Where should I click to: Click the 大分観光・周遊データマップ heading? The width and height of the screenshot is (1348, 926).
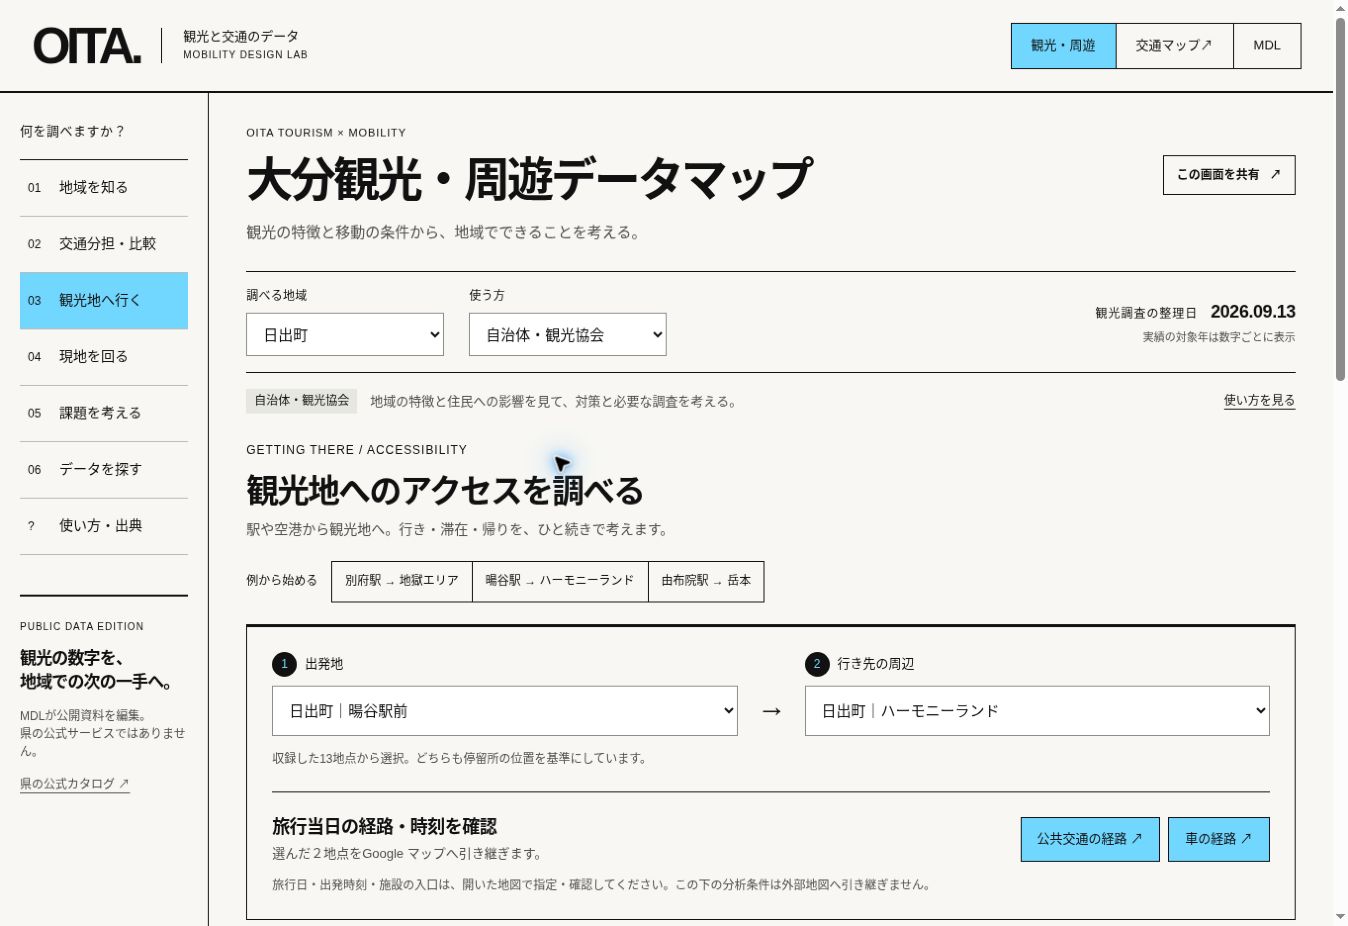(x=529, y=180)
